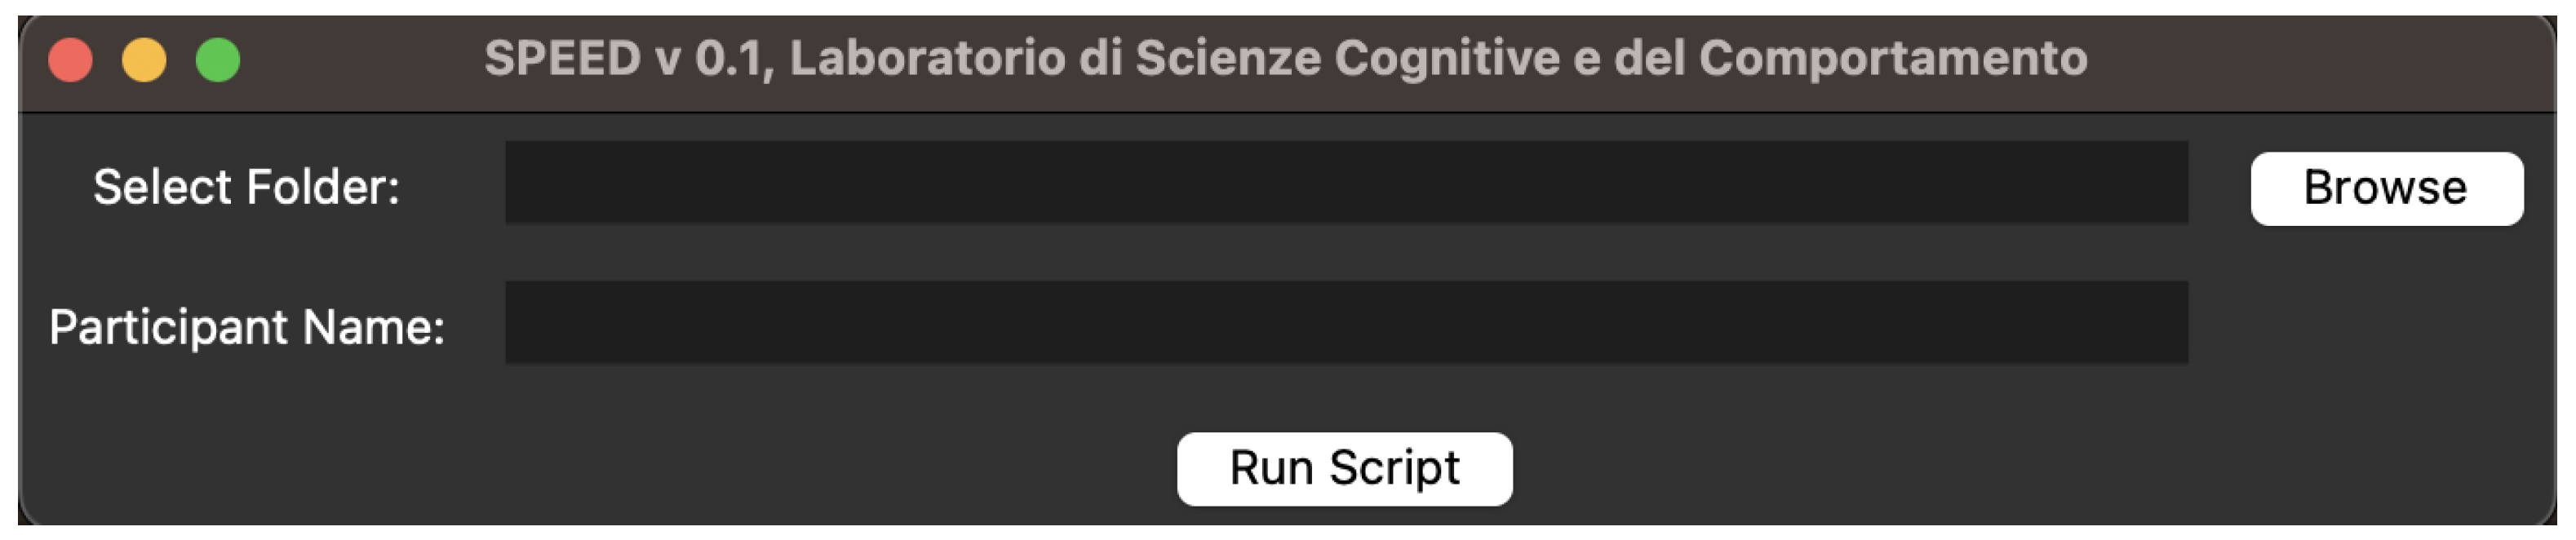The height and width of the screenshot is (540, 2576).
Task: Open the folder chooser via Browse
Action: click(2386, 188)
